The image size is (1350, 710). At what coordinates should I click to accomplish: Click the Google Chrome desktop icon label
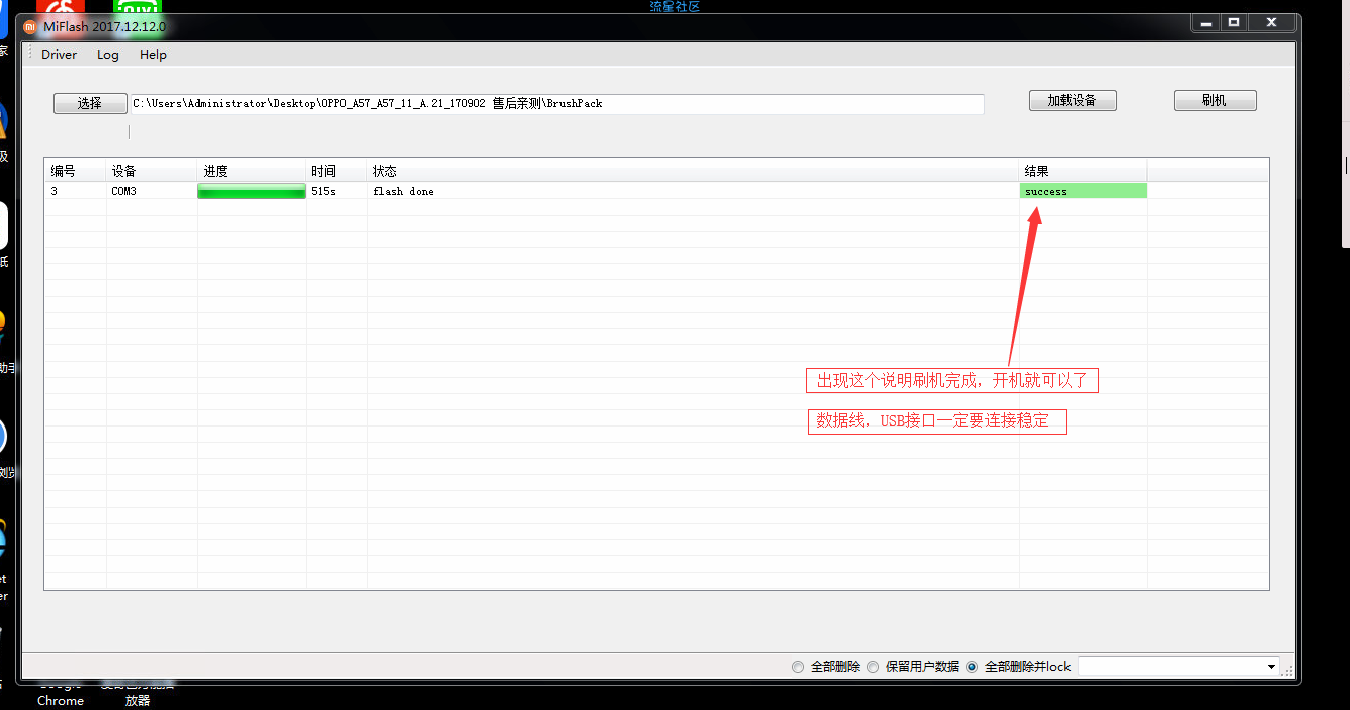60,694
